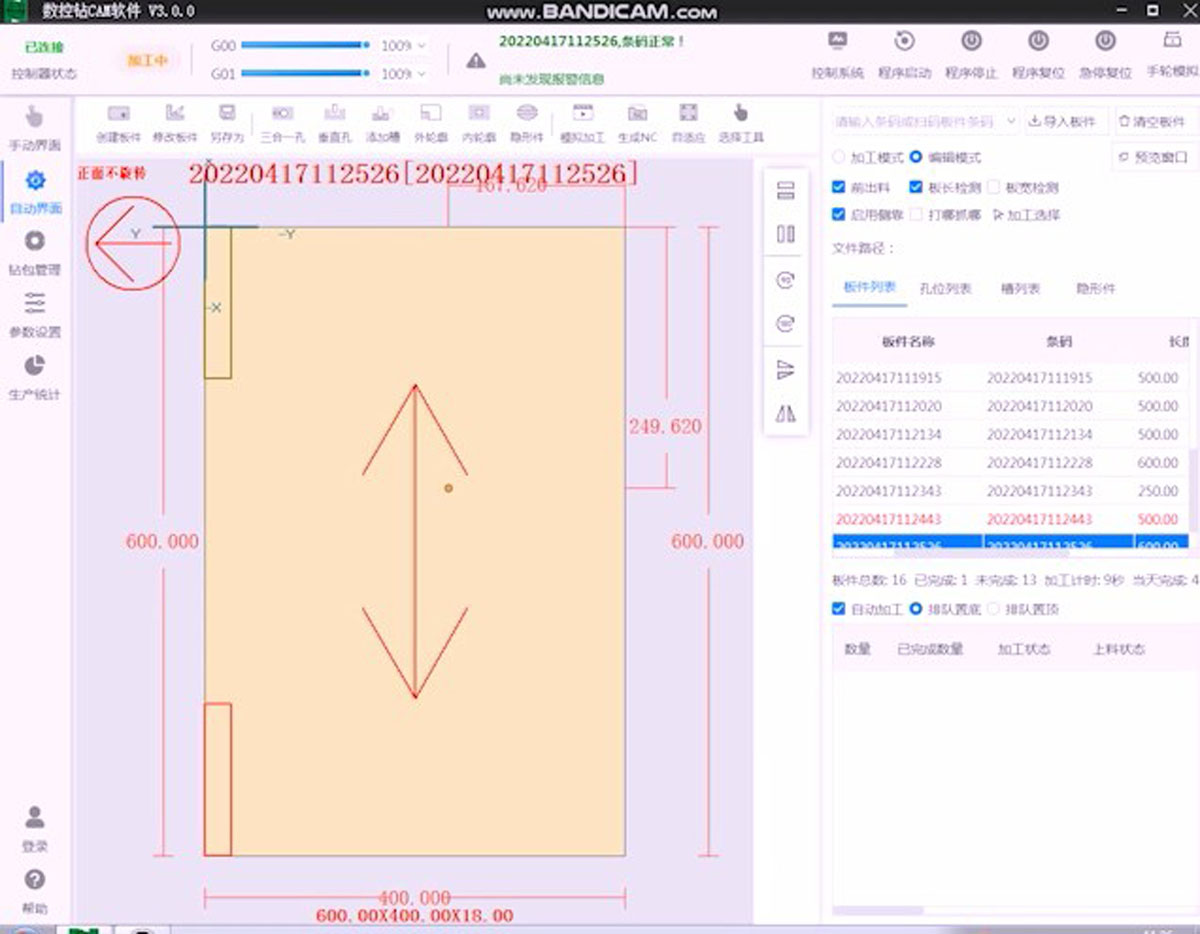Screen dimensions: 1200x934
Task: Click the 另存为 (save as) toolbar icon
Action: pyautogui.click(x=227, y=113)
